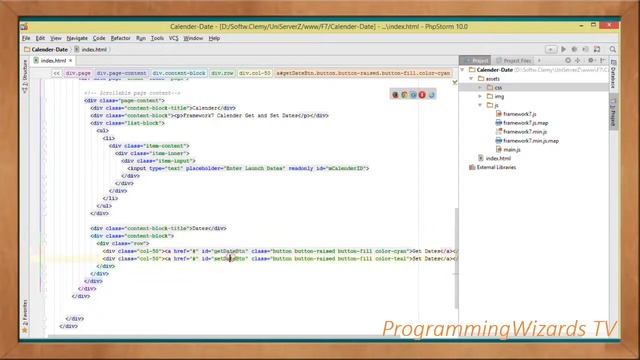The width and height of the screenshot is (640, 360).
Task: Click the PhpStorm title bar app icon
Action: 24,27
